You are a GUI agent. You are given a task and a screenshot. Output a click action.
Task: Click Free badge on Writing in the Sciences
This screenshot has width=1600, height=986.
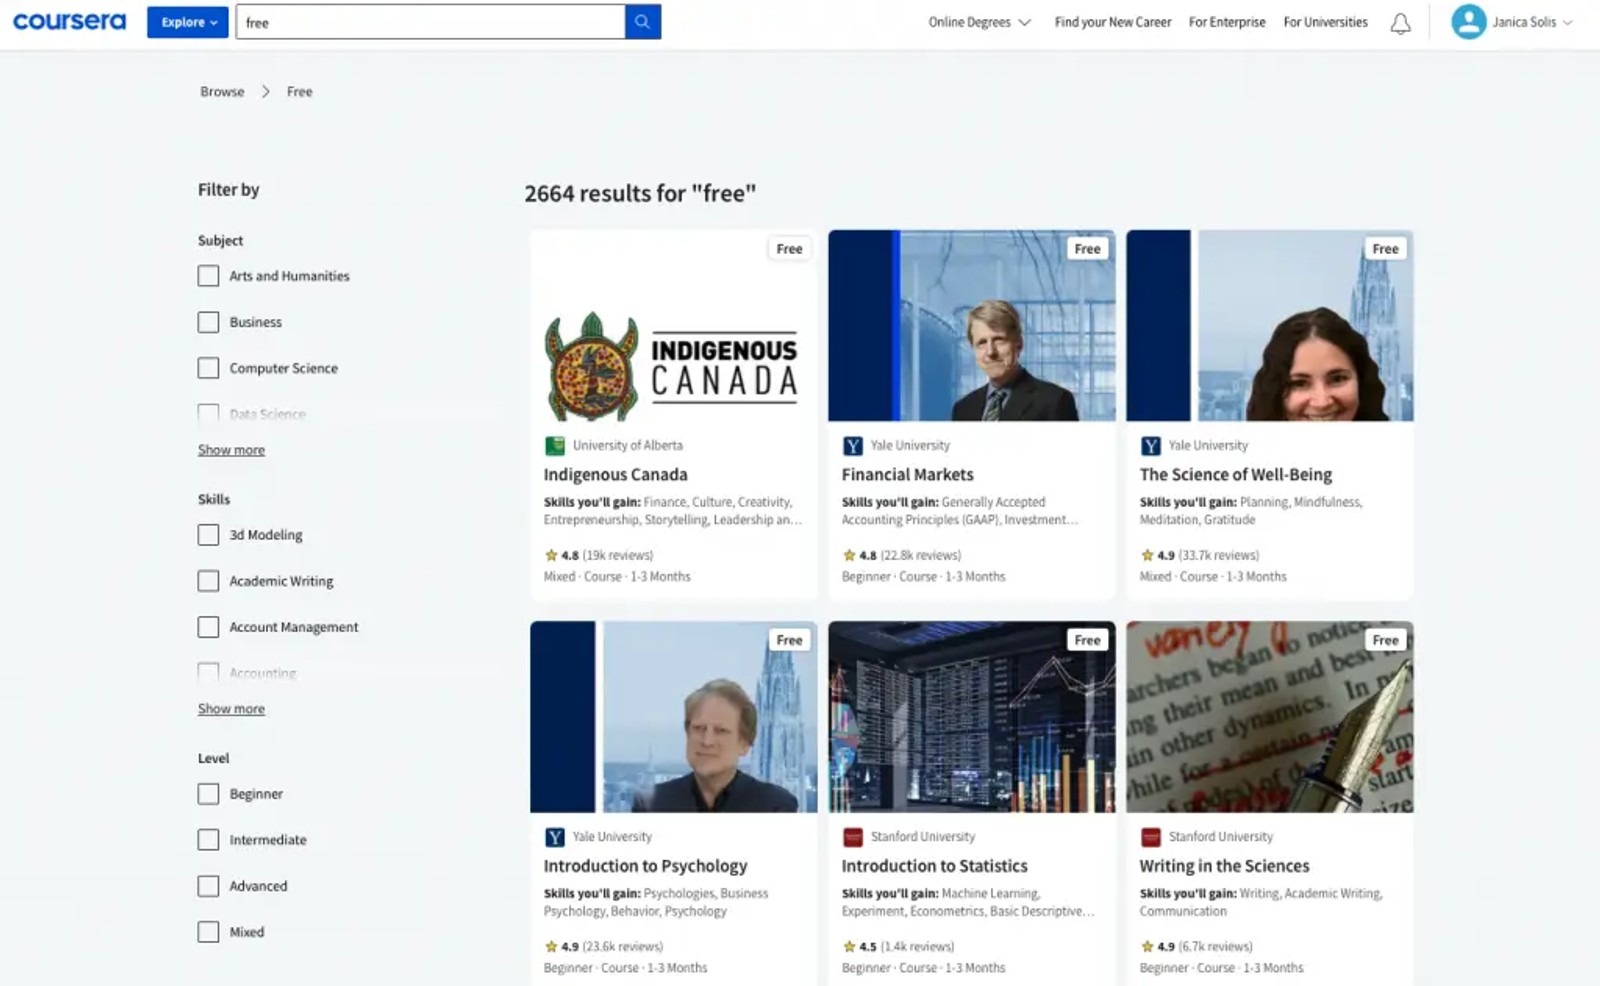(1385, 640)
